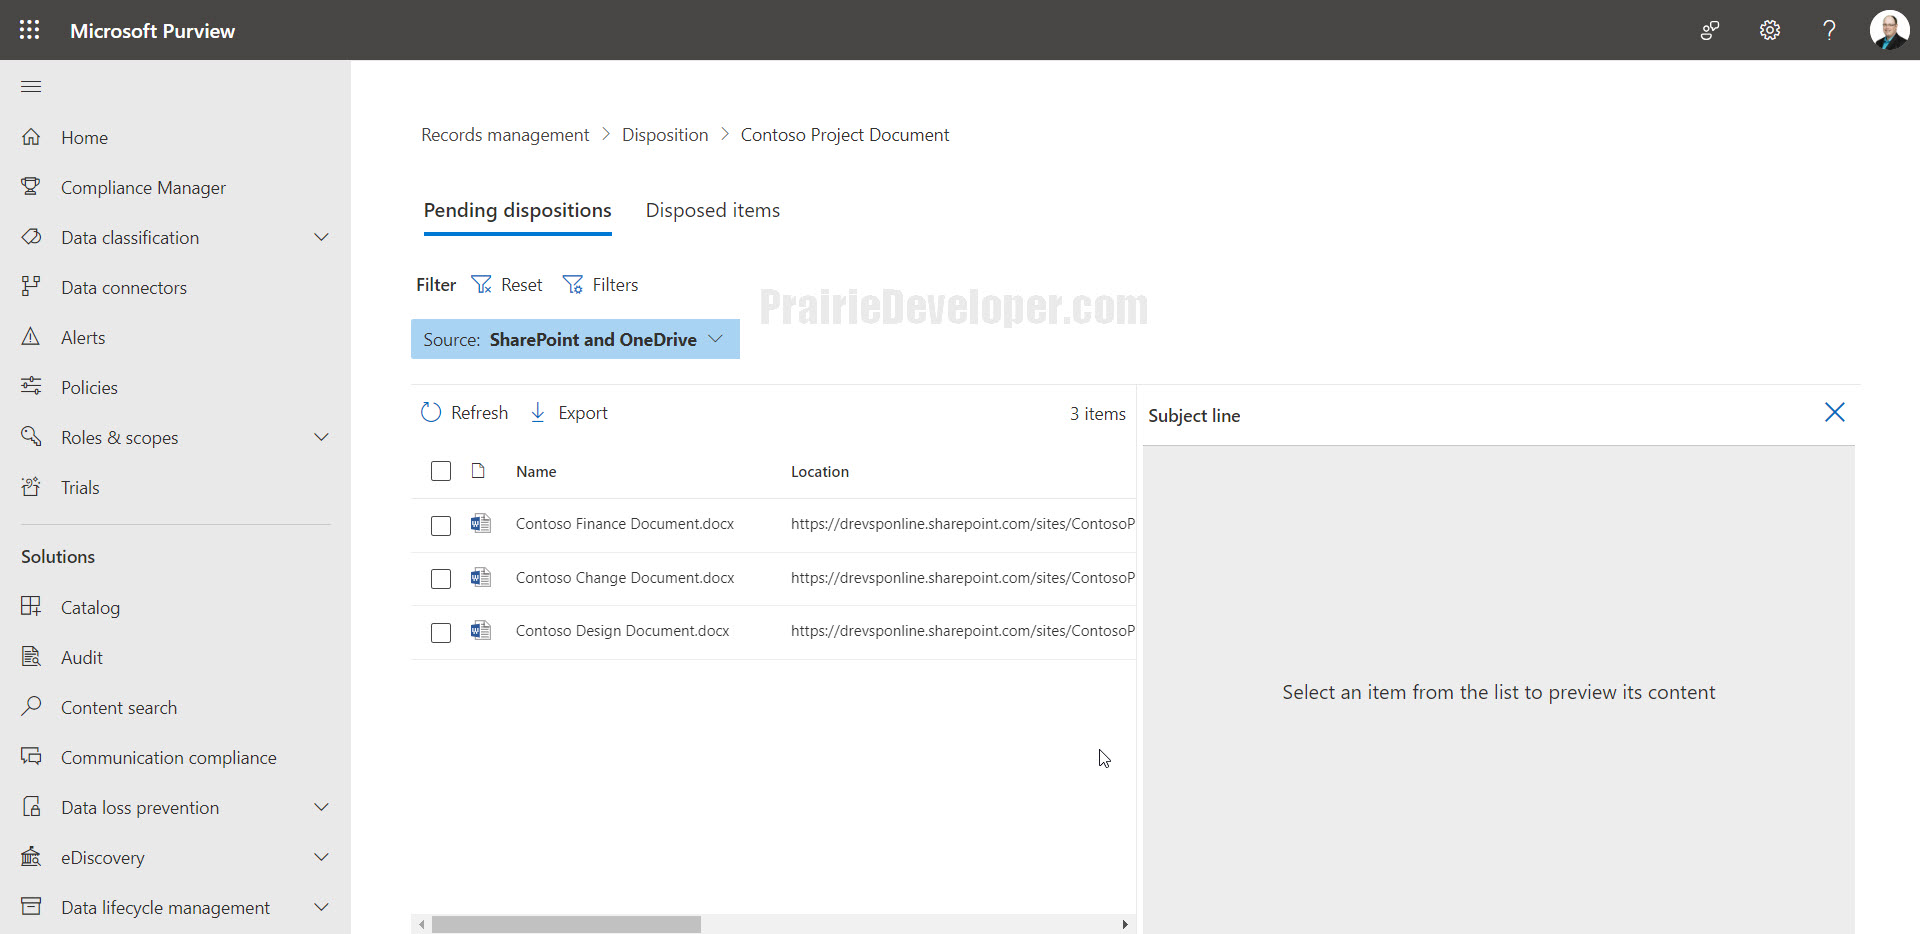Expand the Data lifecycle management chevron
The width and height of the screenshot is (1920, 934).
321,907
